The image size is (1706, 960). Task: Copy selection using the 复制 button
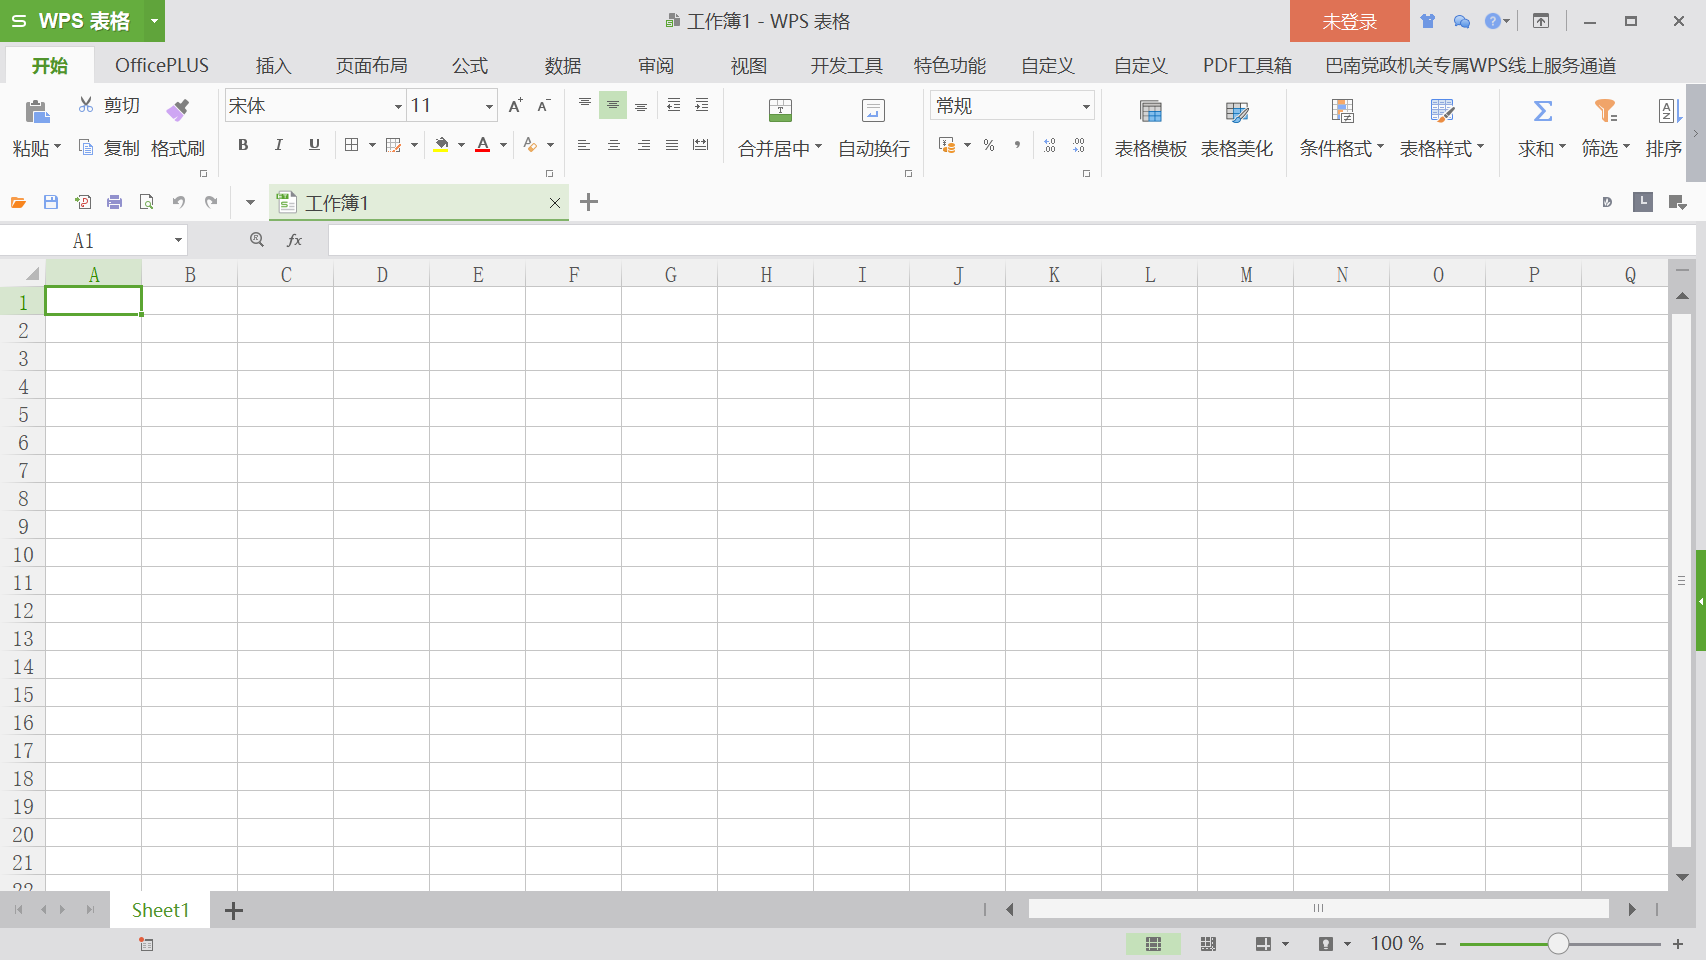(x=108, y=148)
